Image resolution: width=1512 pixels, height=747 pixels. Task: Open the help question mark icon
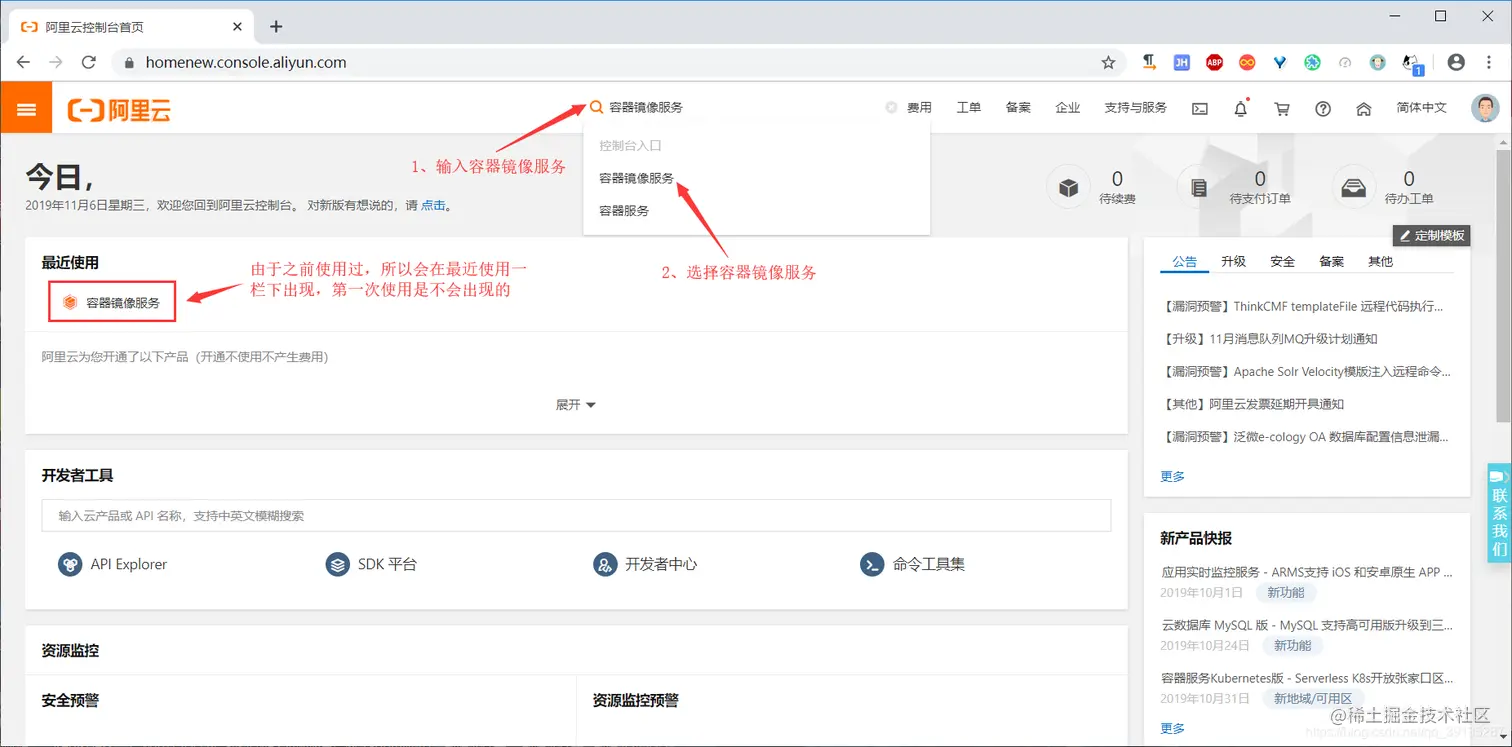point(1323,109)
